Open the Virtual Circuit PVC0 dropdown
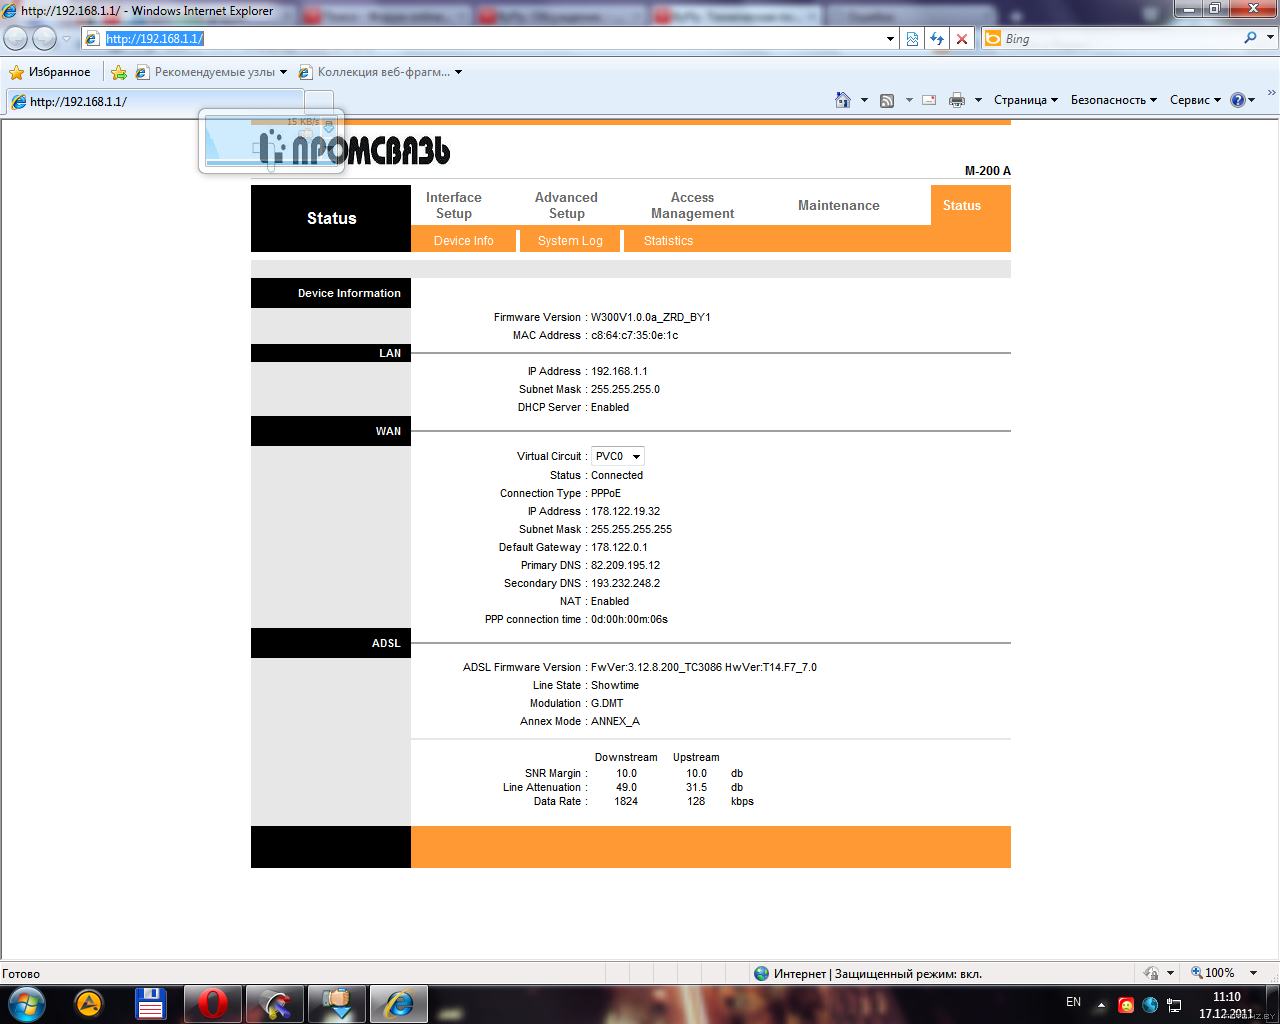The height and width of the screenshot is (1024, 1280). click(618, 456)
